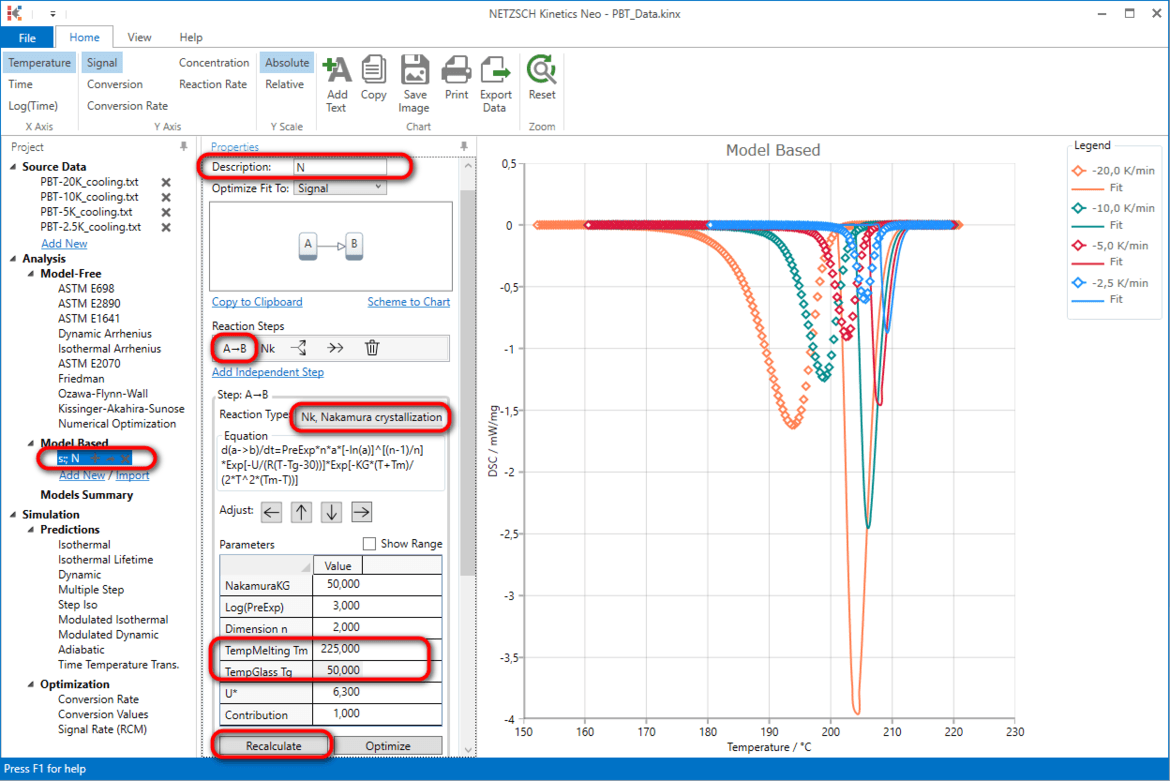
Task: Select Conversion Rate for Y Axis
Action: (127, 106)
